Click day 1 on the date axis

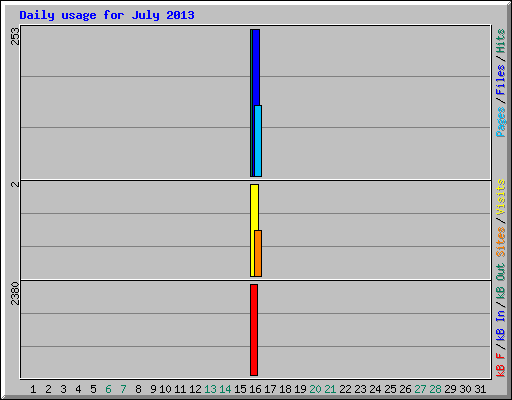coord(33,389)
